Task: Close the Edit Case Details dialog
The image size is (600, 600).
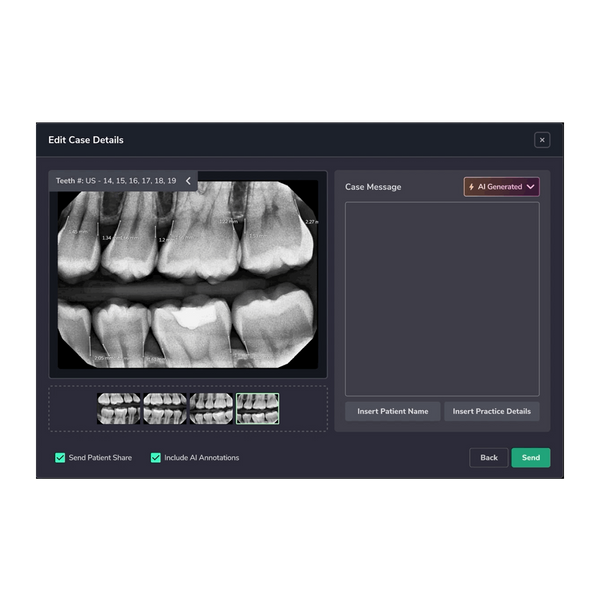Action: click(542, 140)
